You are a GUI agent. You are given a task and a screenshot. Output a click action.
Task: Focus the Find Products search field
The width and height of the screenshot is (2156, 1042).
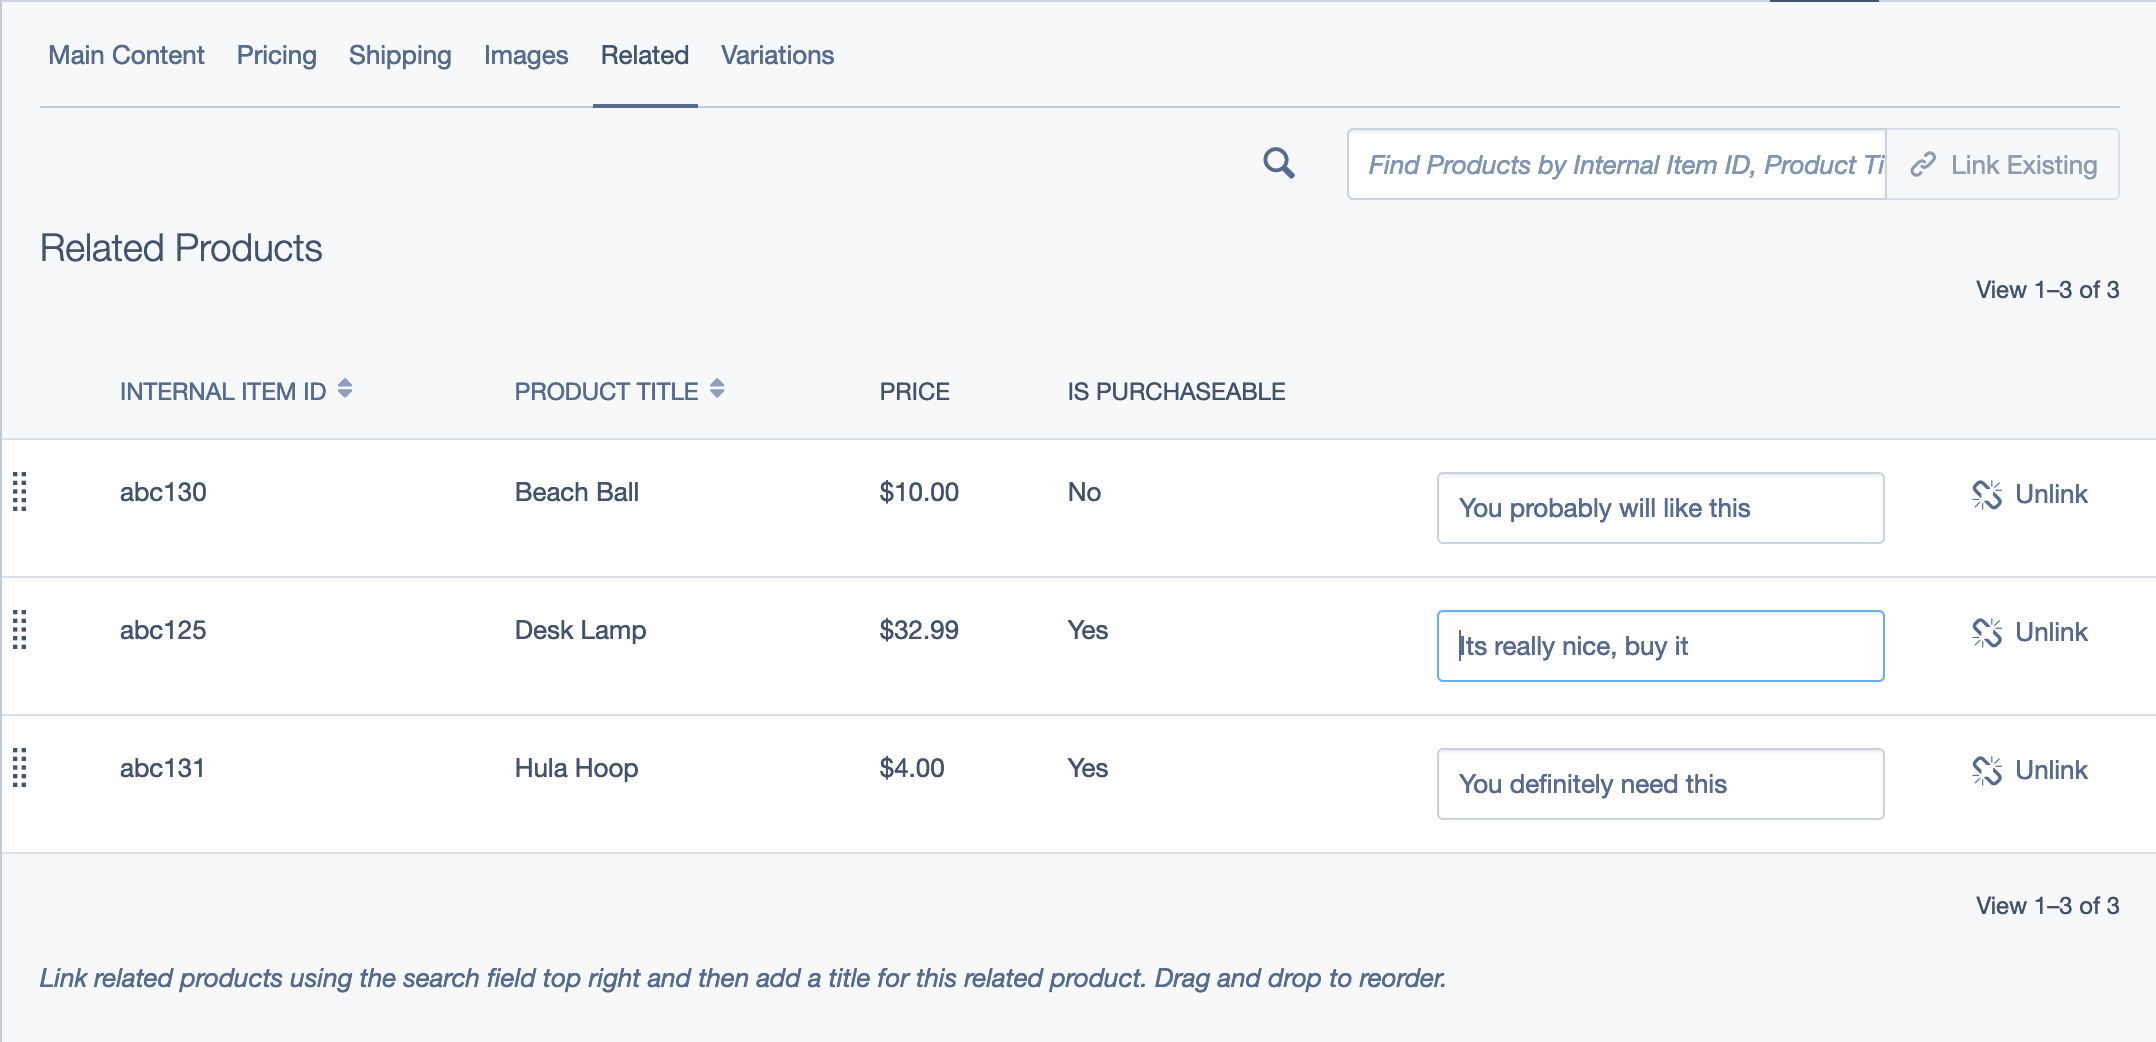tap(1616, 165)
